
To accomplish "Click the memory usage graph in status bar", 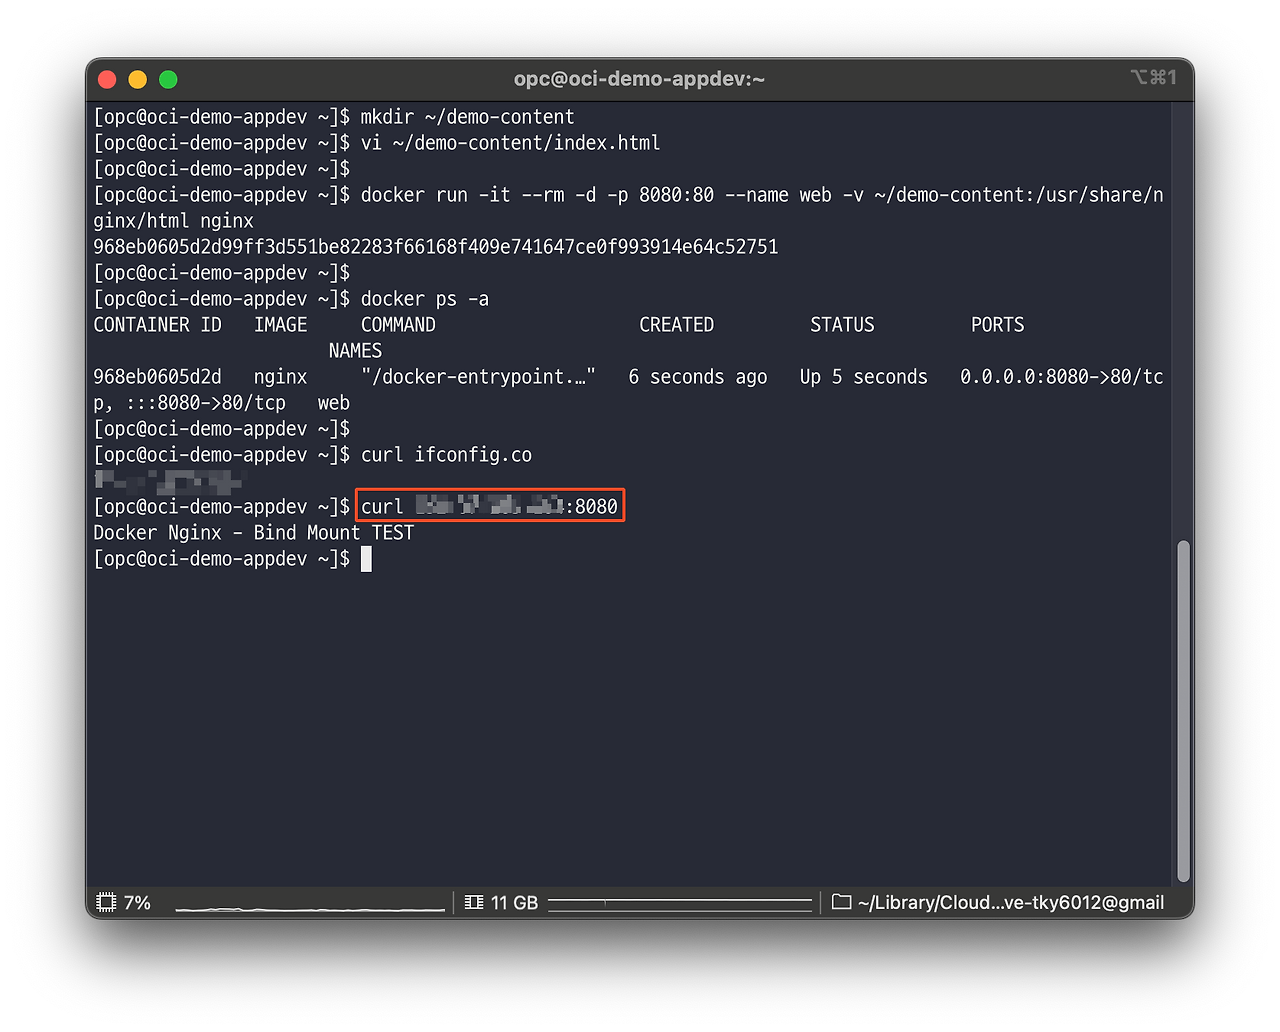I will coord(679,904).
